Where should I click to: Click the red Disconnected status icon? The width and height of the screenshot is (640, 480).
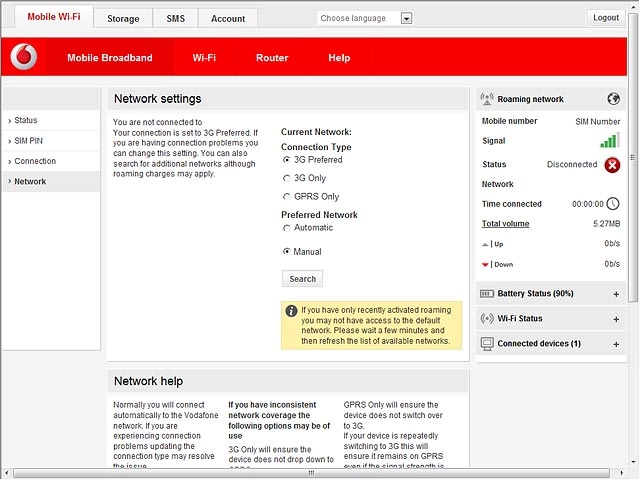612,165
